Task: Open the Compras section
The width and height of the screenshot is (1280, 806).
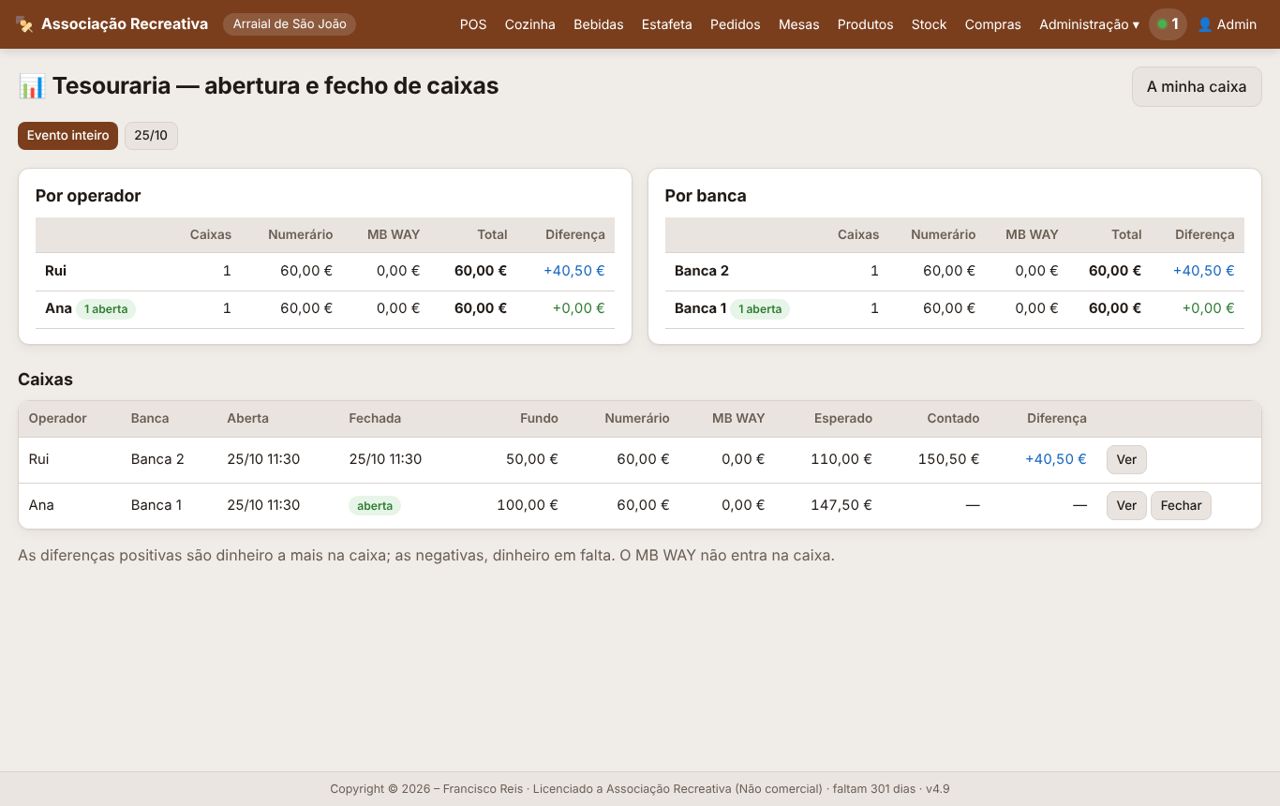Action: click(x=993, y=24)
